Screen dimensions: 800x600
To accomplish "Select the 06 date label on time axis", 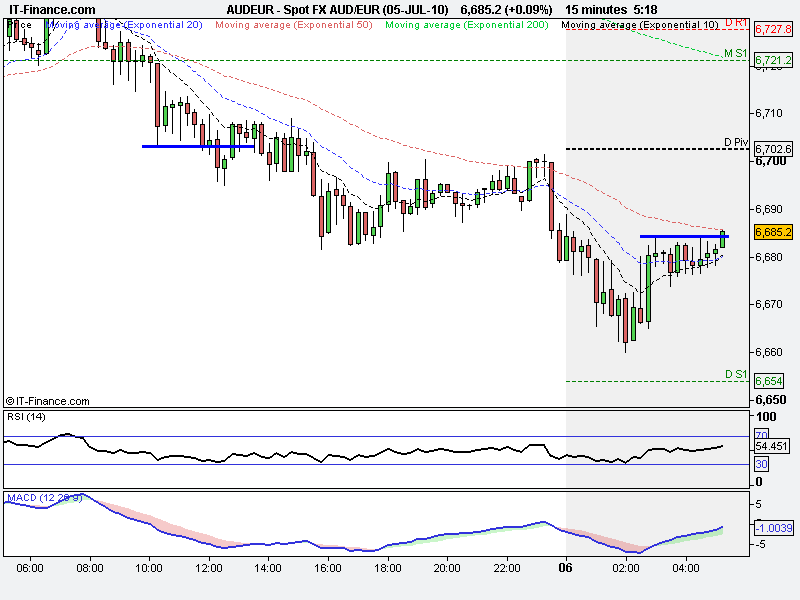I will (563, 568).
